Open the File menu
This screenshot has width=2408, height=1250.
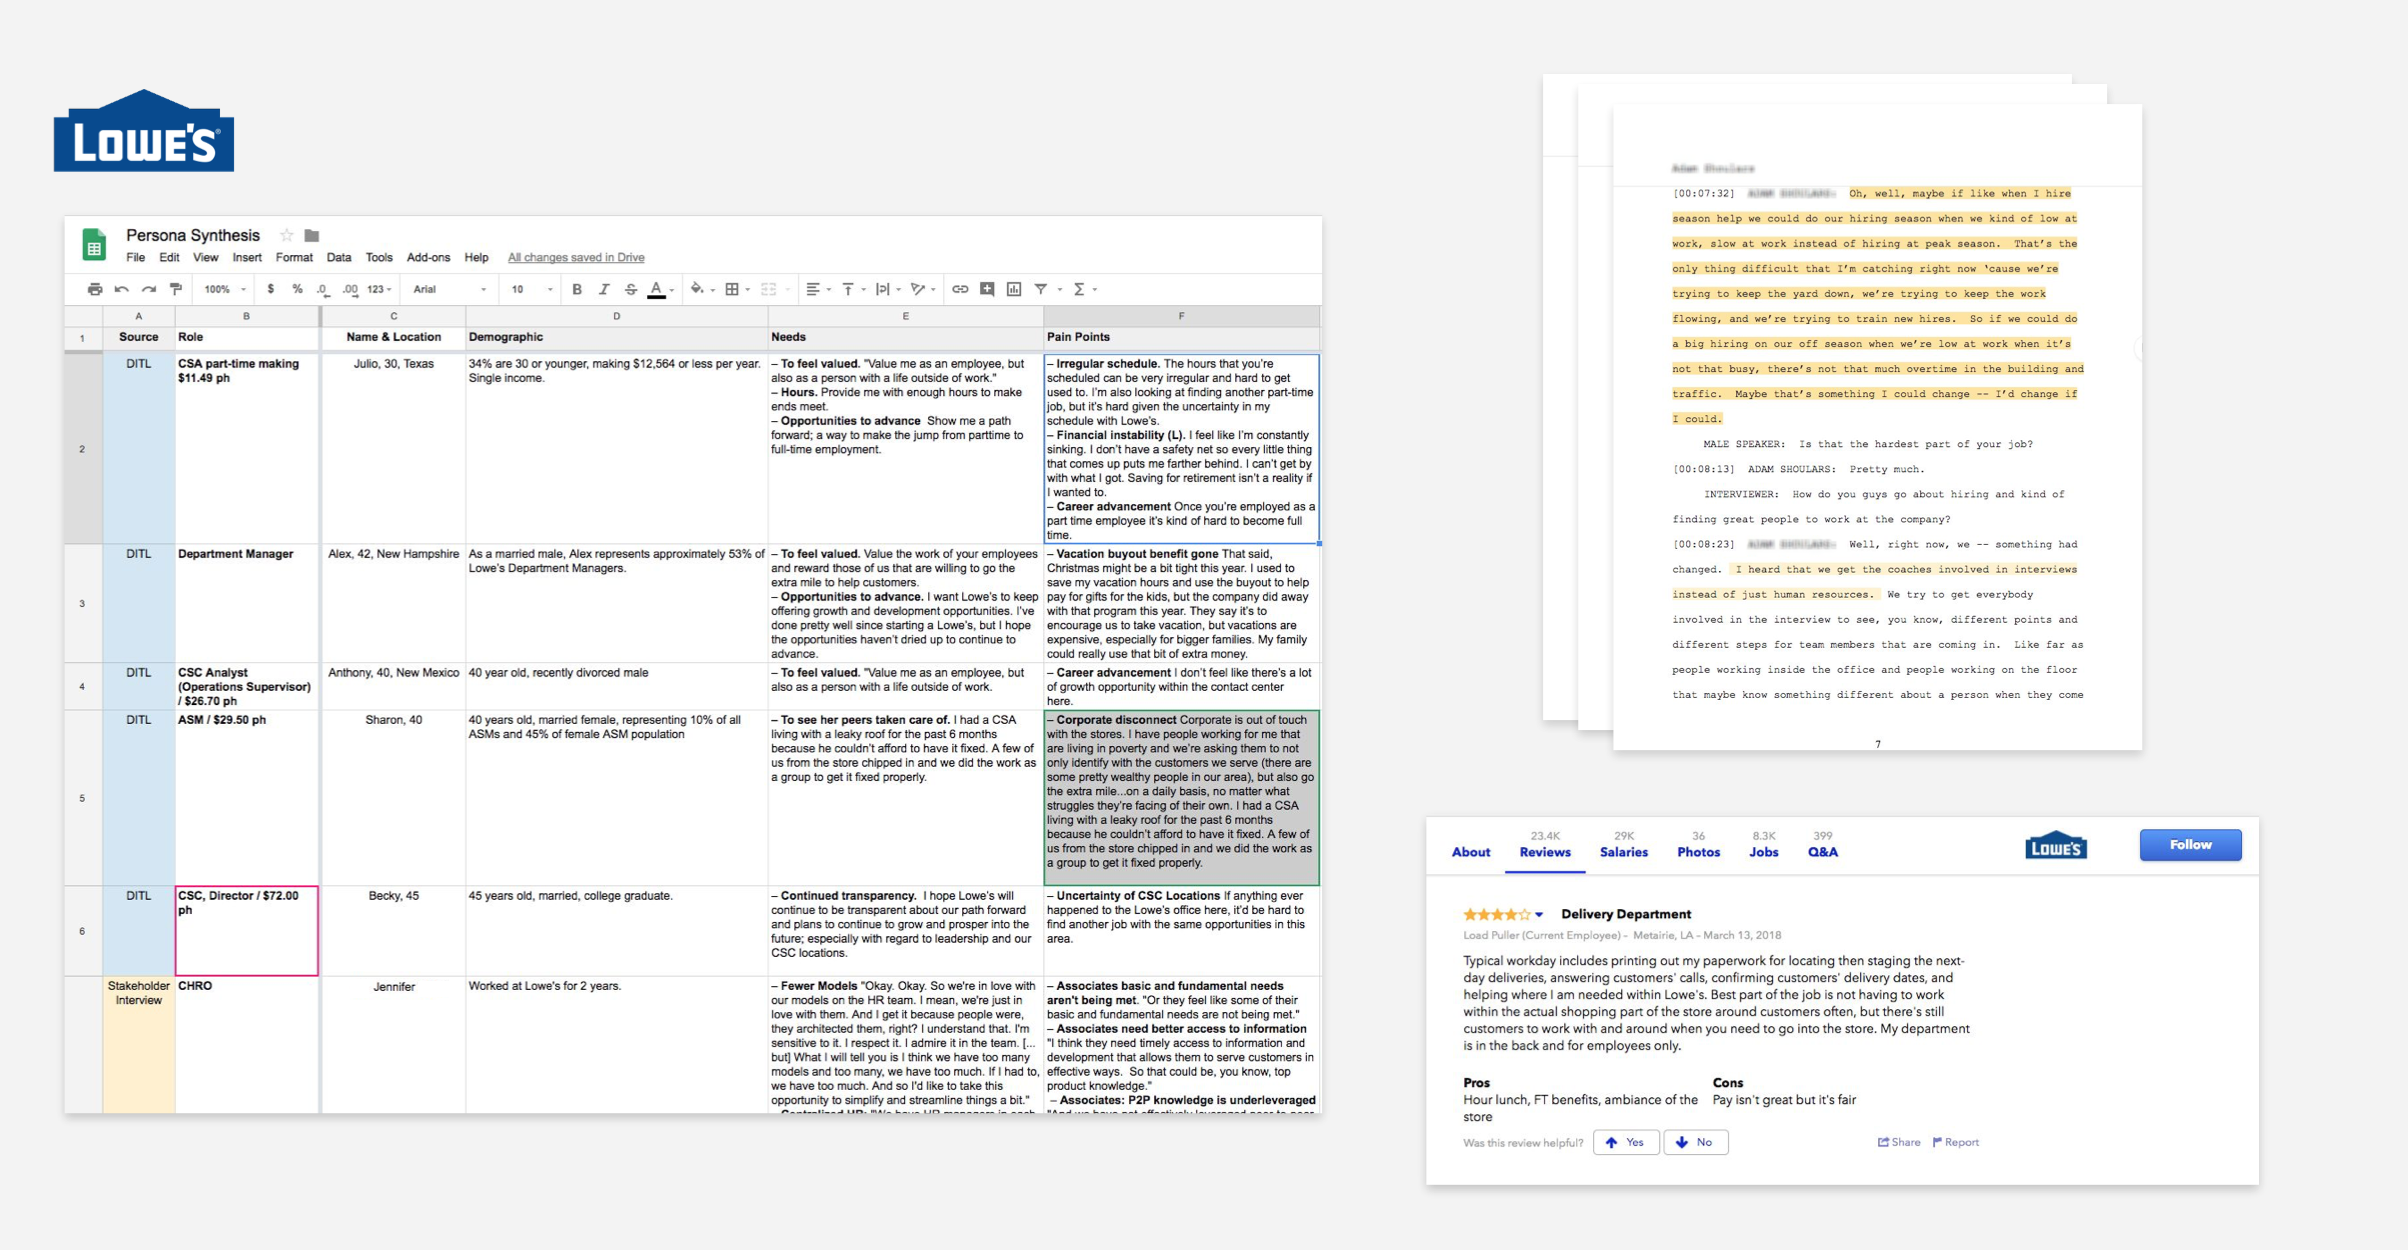tap(135, 258)
